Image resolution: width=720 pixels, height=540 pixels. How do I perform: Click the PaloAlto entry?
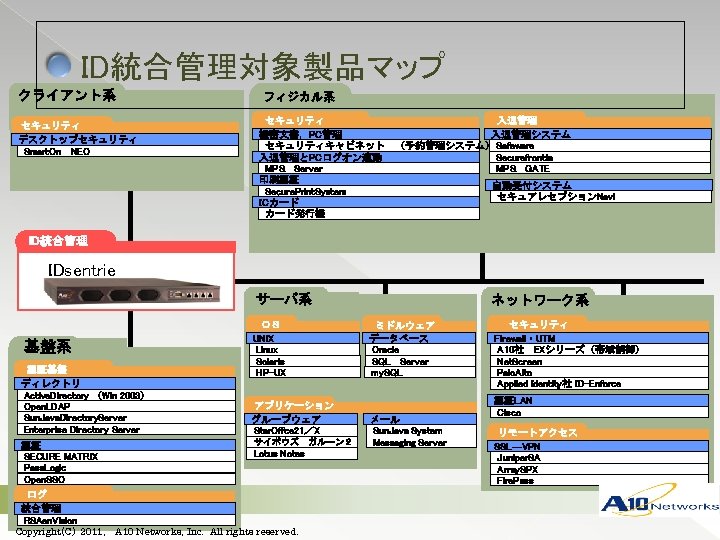(x=600, y=372)
